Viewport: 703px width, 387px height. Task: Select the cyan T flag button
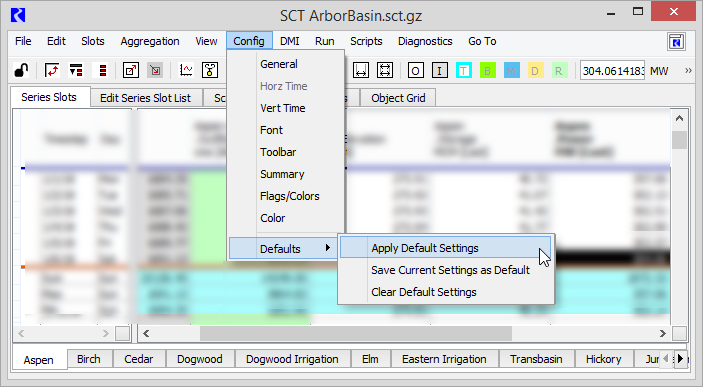click(x=464, y=70)
